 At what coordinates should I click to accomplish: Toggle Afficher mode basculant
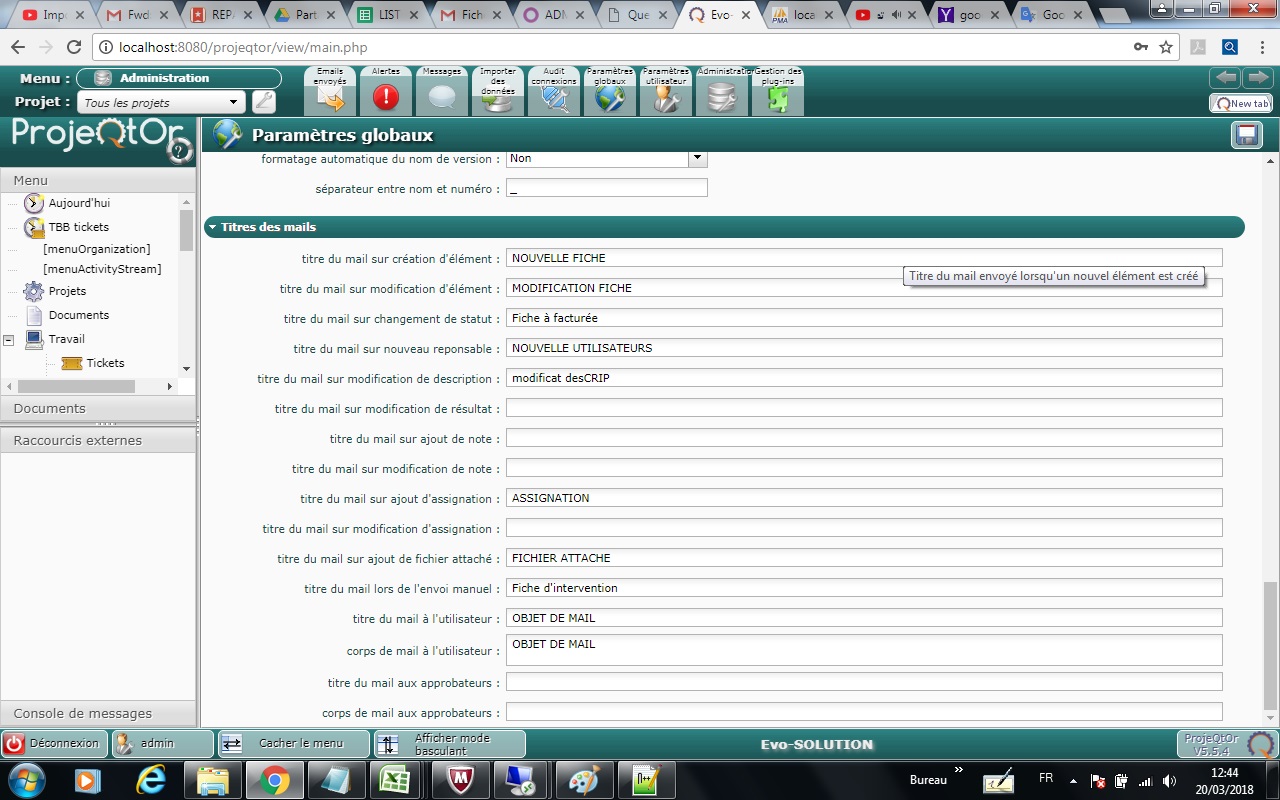pos(449,744)
